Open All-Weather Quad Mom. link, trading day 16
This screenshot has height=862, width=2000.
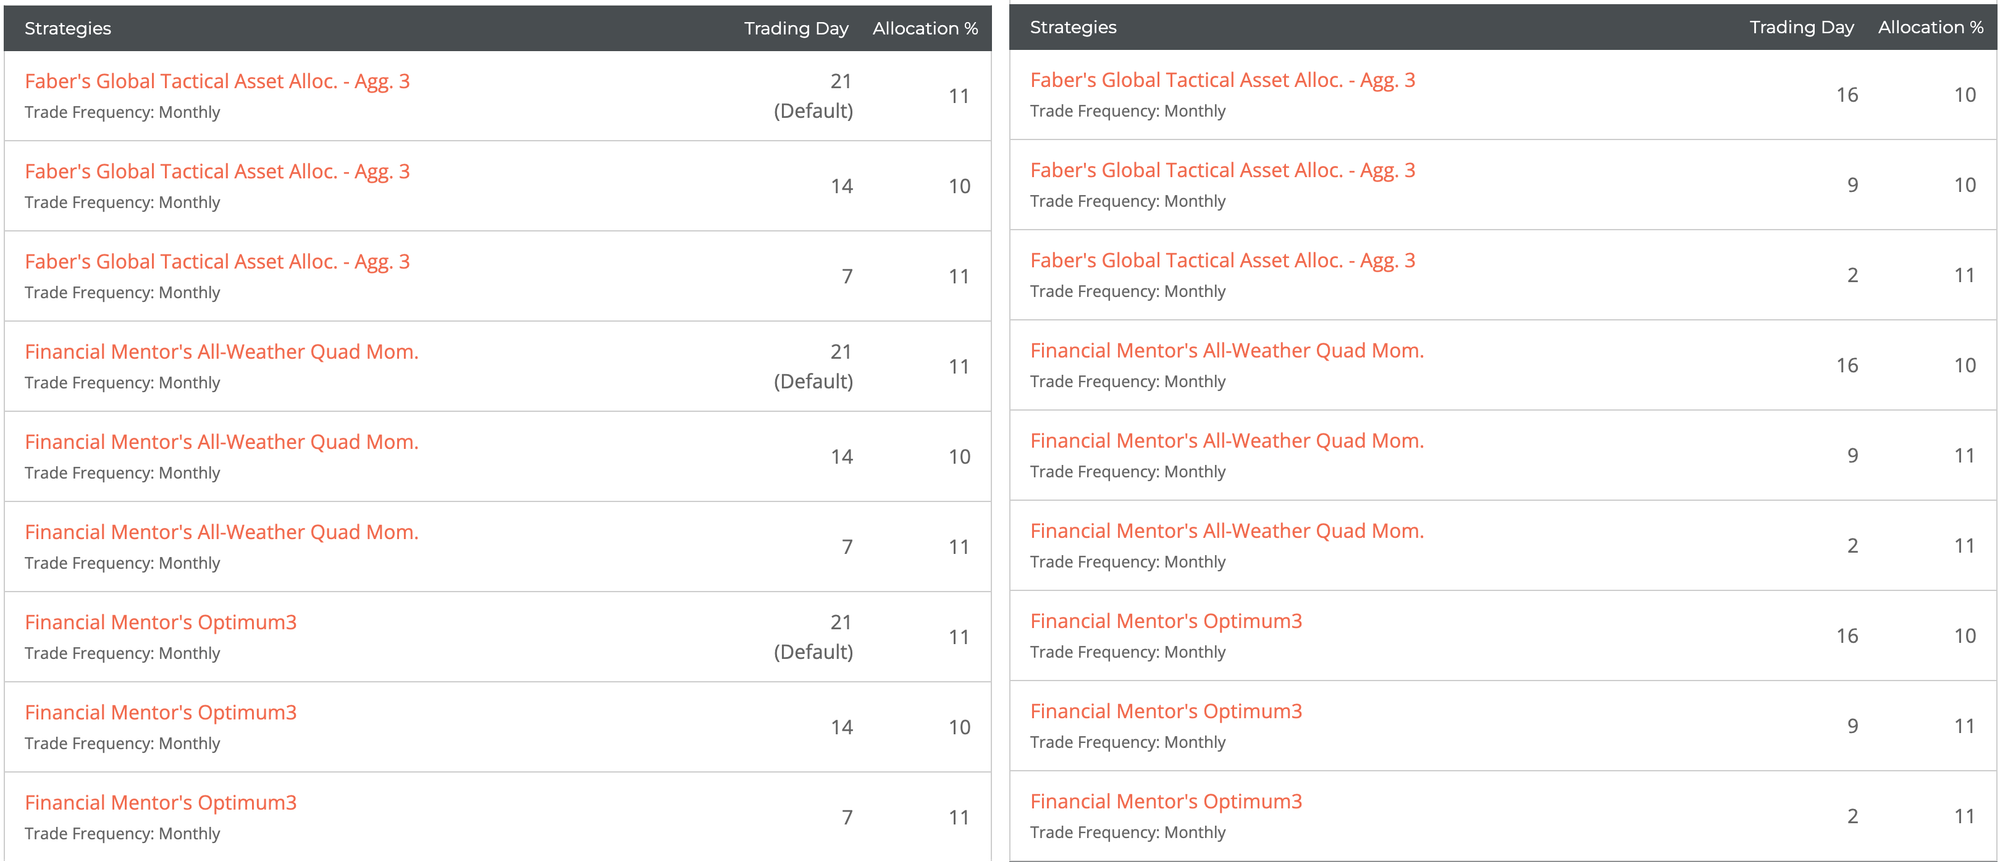pyautogui.click(x=1226, y=351)
